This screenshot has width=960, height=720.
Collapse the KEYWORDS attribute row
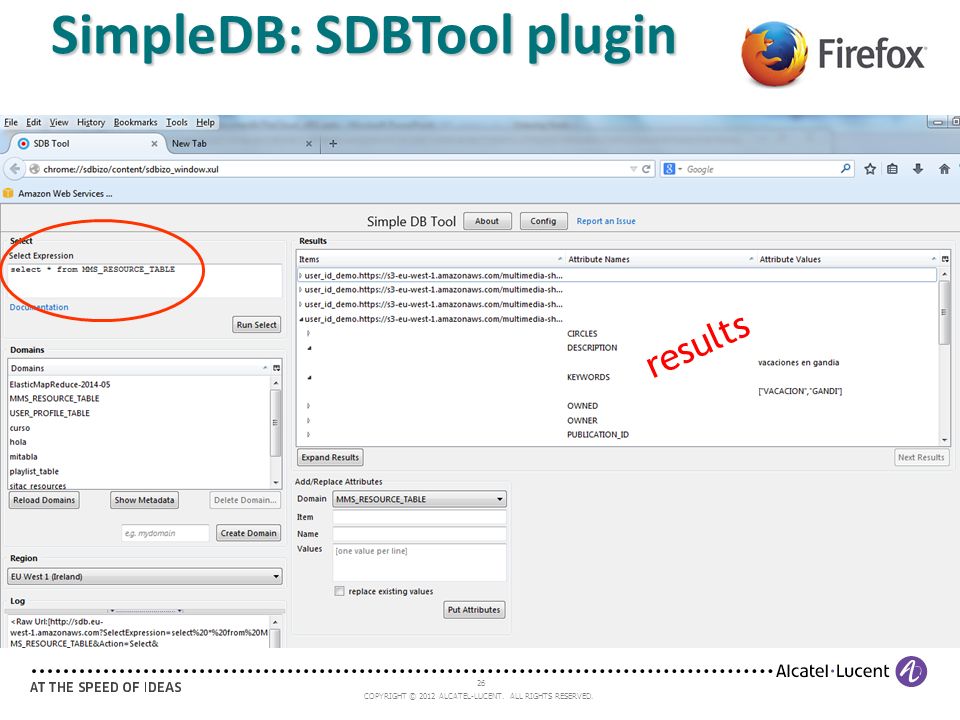tap(309, 377)
